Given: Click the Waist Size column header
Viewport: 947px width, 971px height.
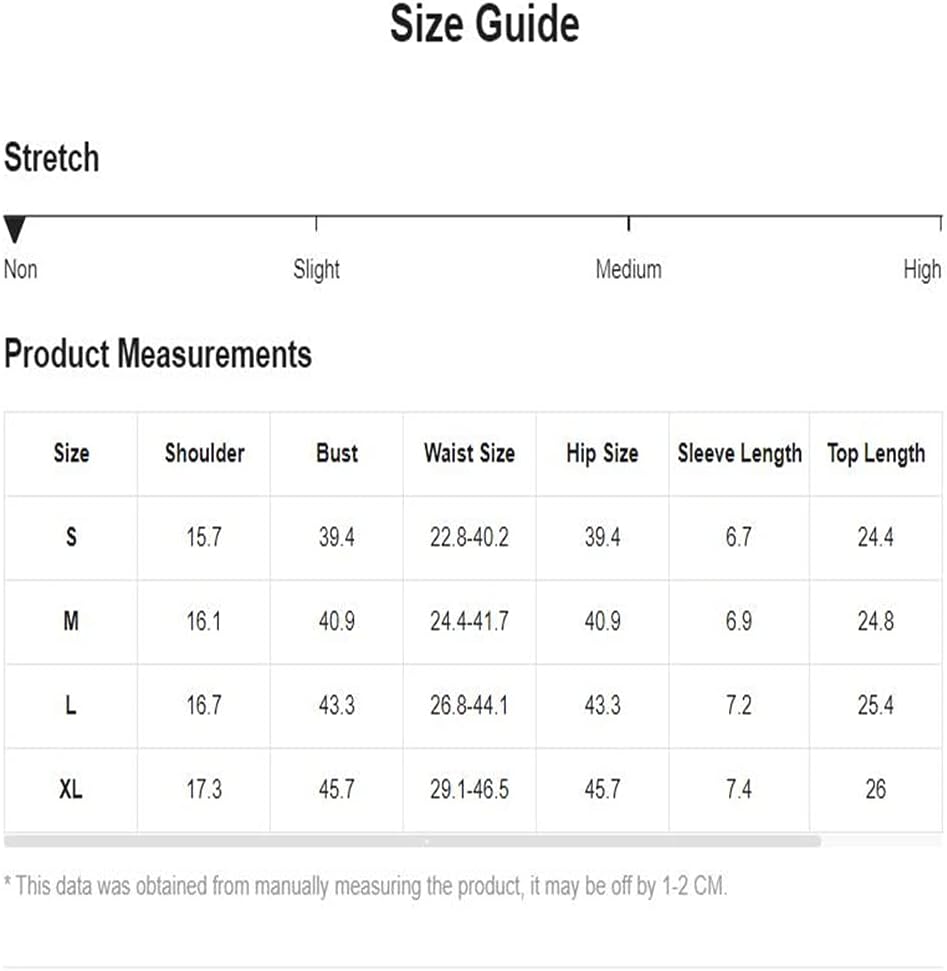Looking at the screenshot, I should [469, 453].
